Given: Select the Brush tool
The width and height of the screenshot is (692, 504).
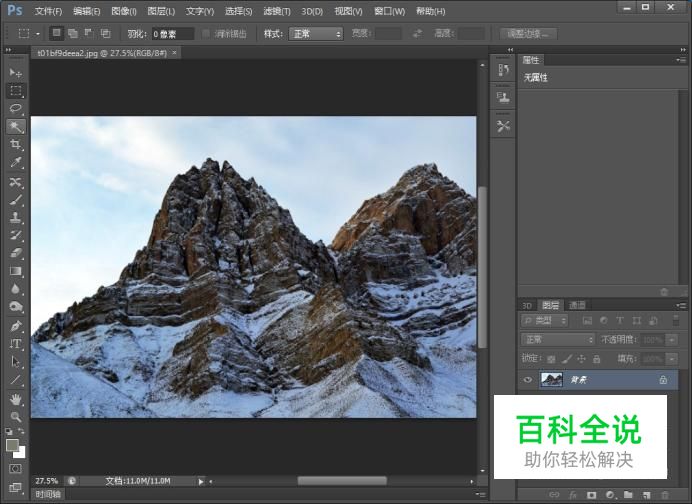Looking at the screenshot, I should tap(16, 200).
